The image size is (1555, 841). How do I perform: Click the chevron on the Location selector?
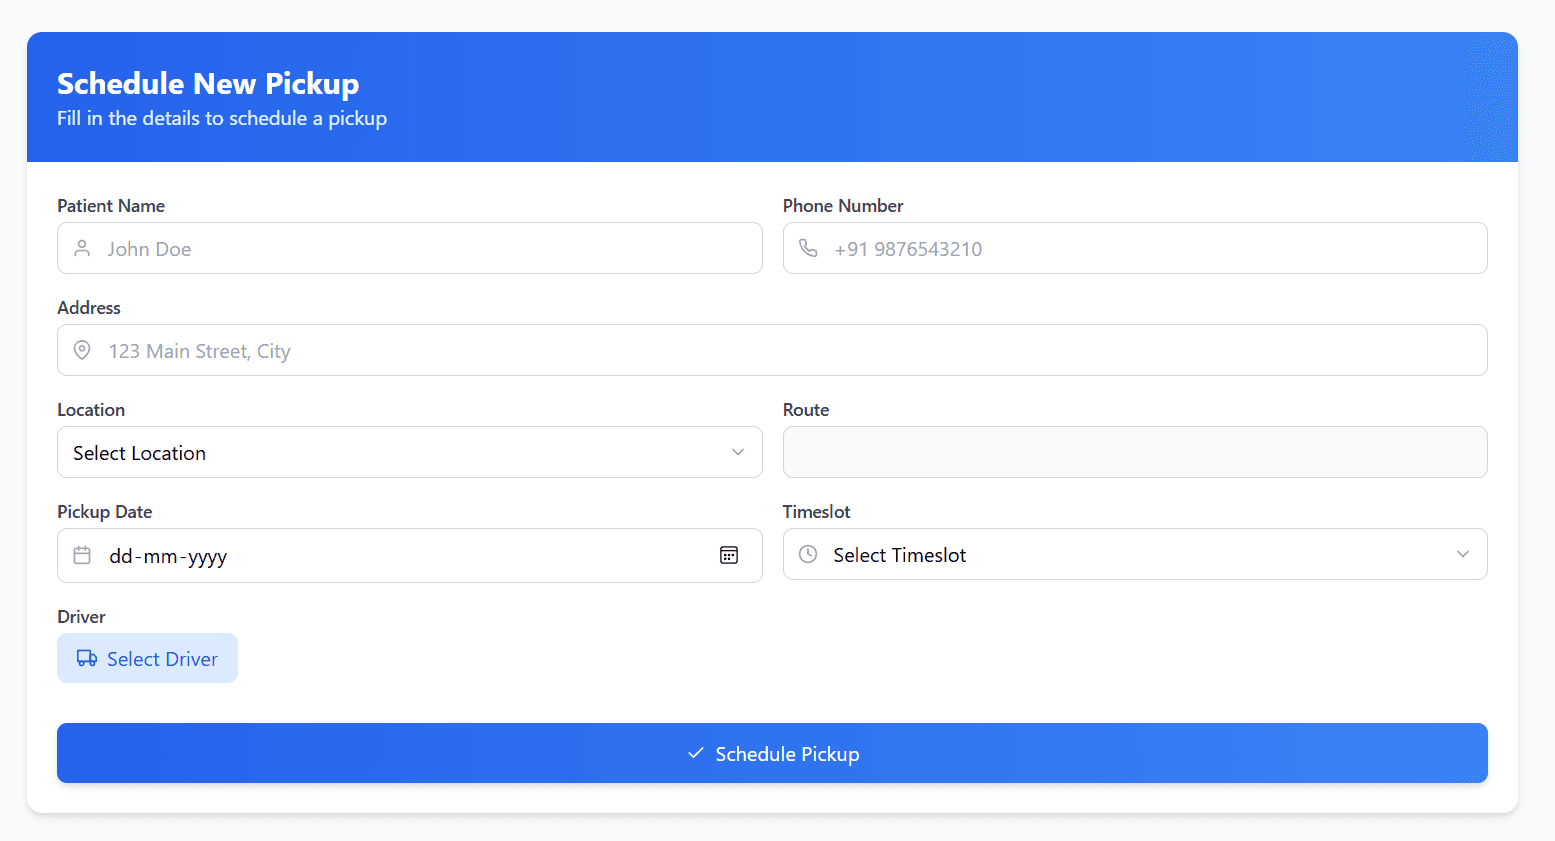pyautogui.click(x=738, y=452)
